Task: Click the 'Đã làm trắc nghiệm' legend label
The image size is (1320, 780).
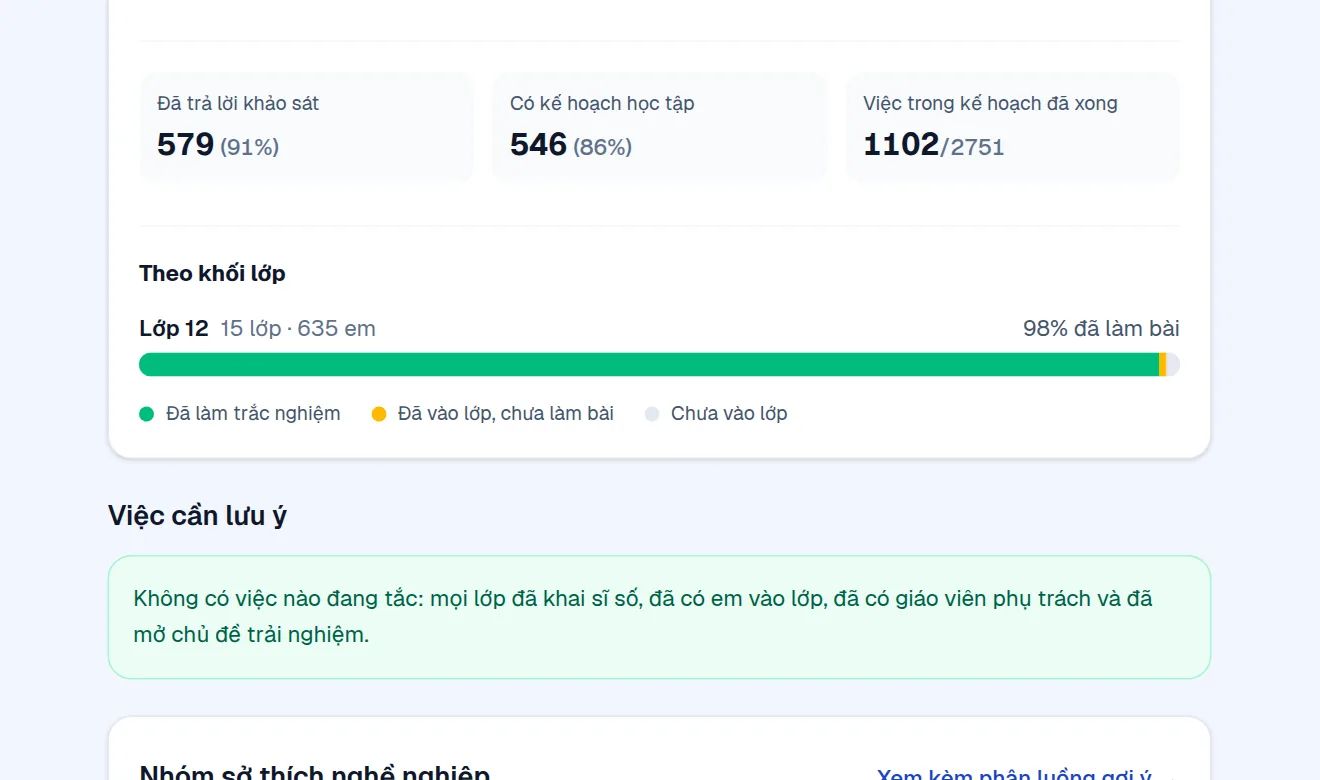Action: 253,414
